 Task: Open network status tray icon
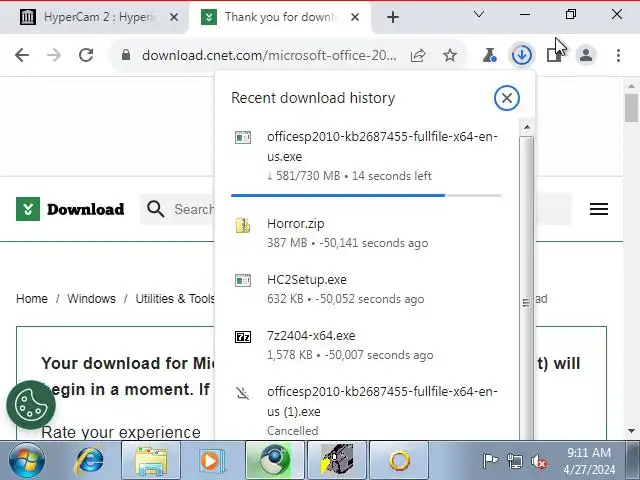(x=514, y=461)
